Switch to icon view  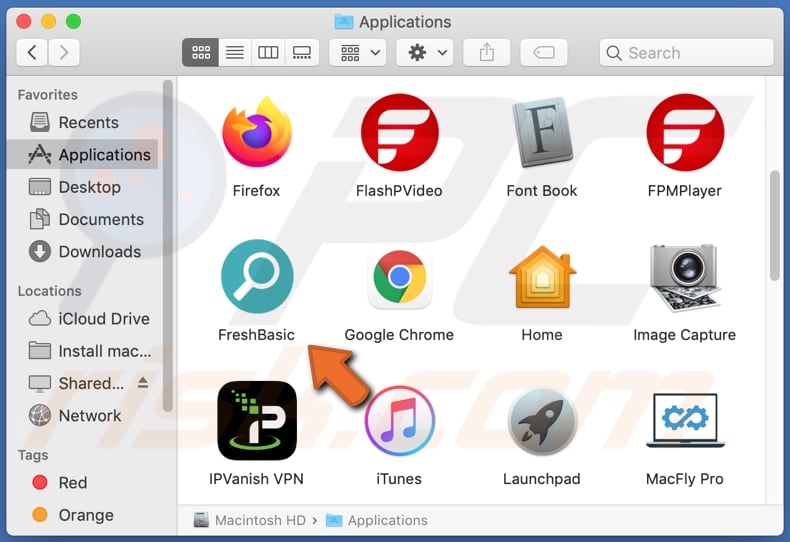click(201, 52)
